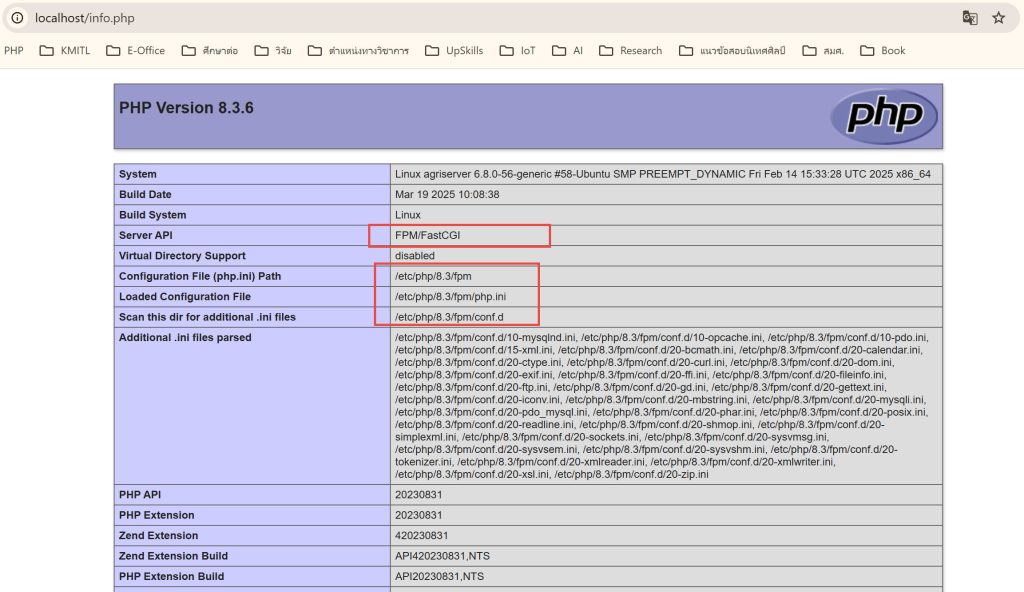Click the System row label
The height and width of the screenshot is (592, 1024).
pyautogui.click(x=138, y=174)
